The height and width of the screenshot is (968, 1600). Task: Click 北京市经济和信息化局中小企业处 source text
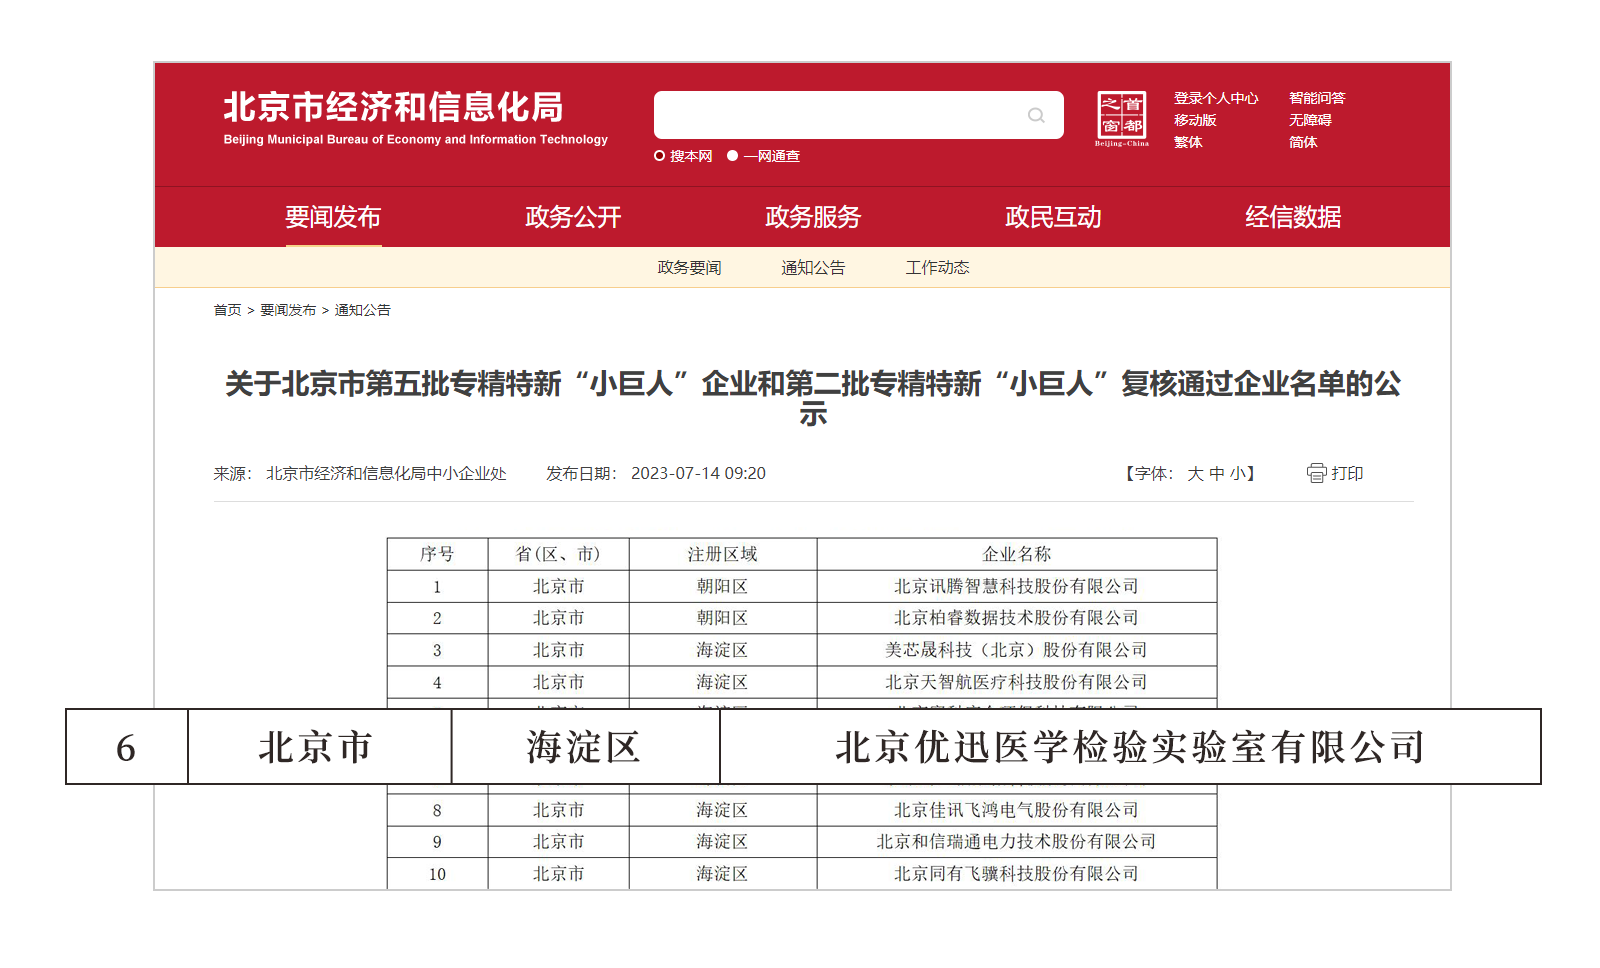point(386,473)
